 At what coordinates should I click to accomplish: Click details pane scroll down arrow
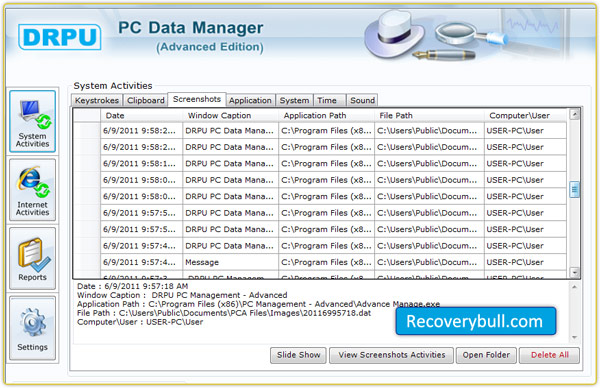click(x=574, y=337)
